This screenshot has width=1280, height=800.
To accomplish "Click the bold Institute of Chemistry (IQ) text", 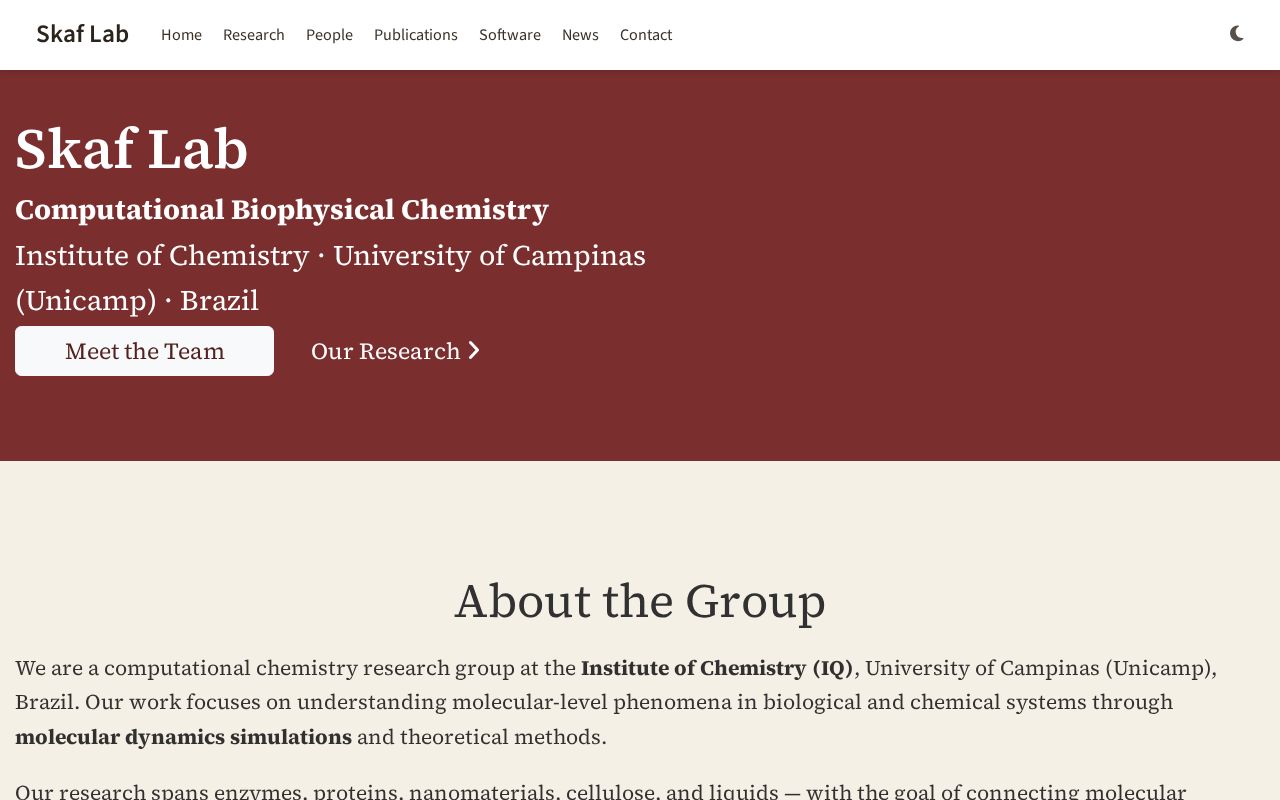I will coord(717,667).
